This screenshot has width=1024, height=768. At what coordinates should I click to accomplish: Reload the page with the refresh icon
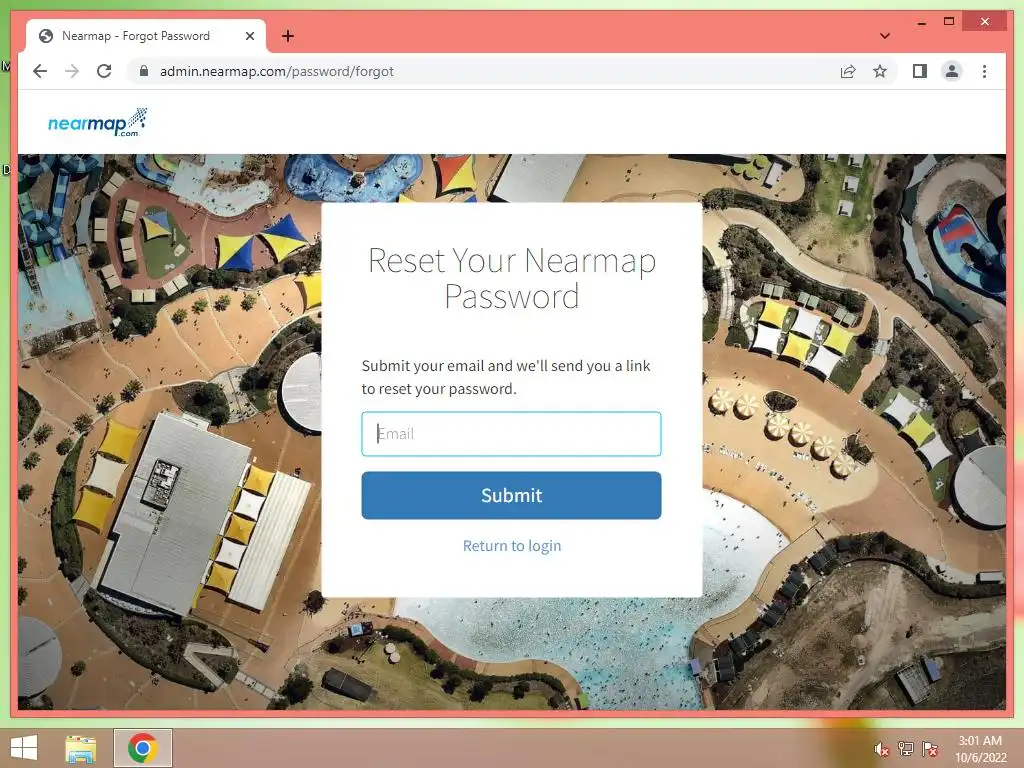[104, 71]
